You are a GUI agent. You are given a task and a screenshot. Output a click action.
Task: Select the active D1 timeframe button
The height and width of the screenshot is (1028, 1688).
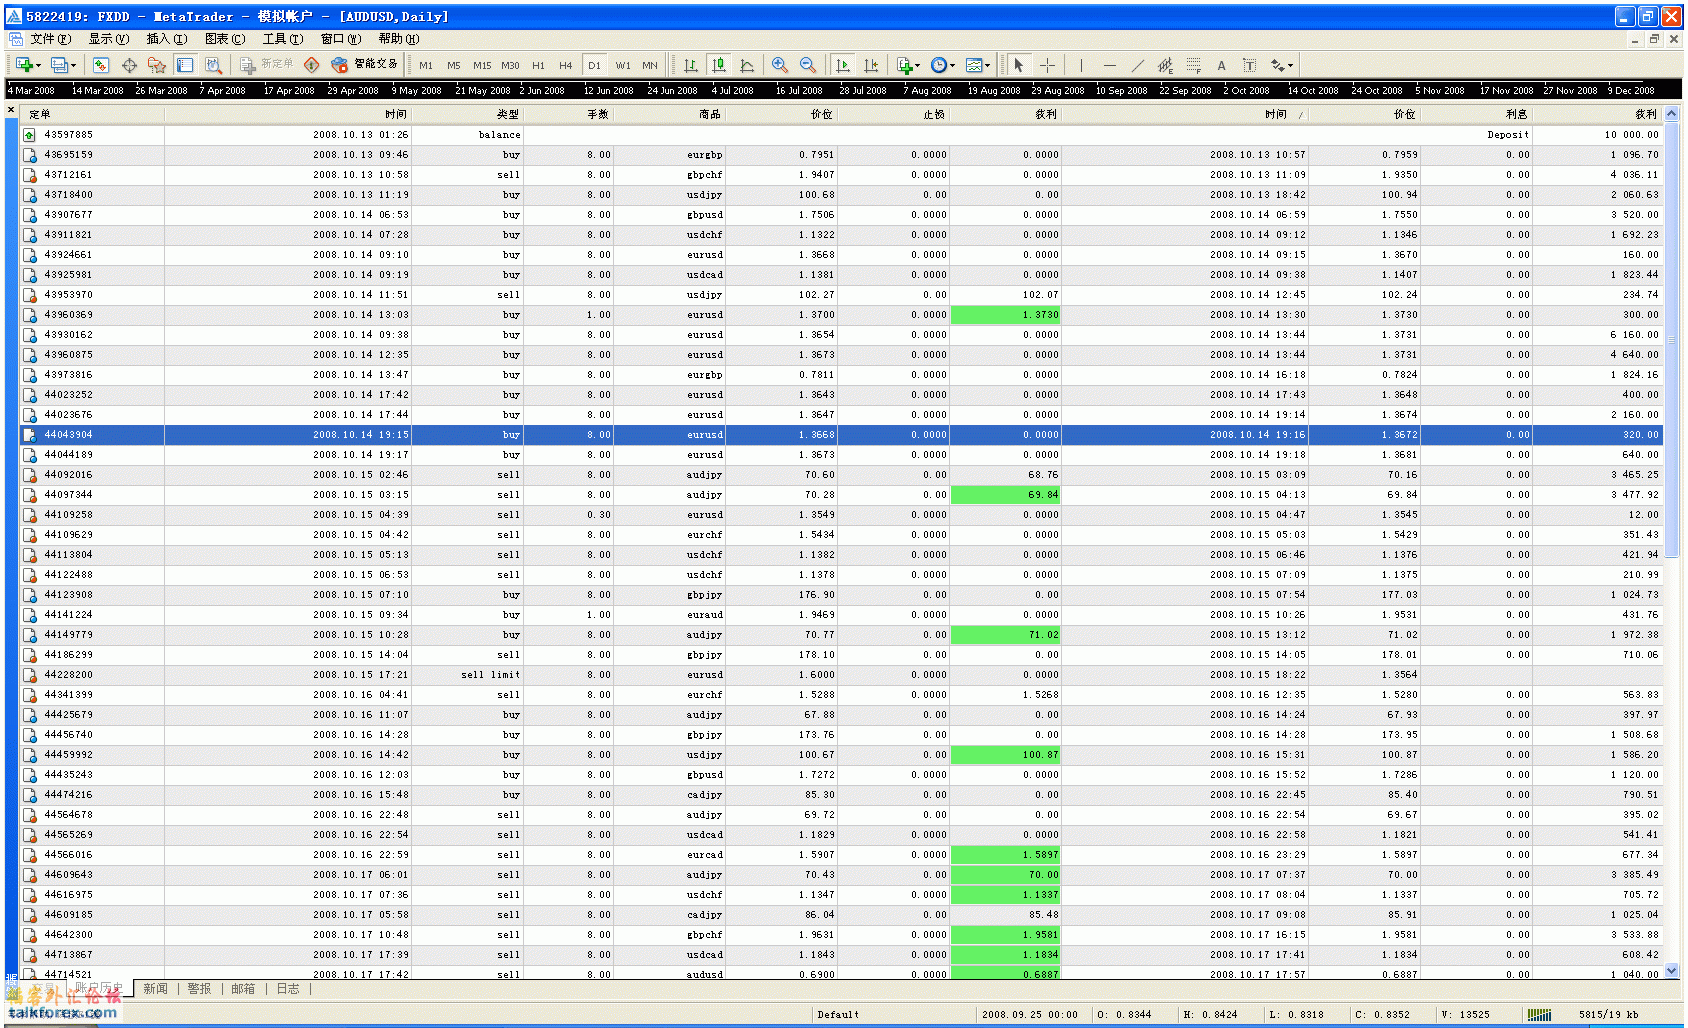tap(594, 65)
